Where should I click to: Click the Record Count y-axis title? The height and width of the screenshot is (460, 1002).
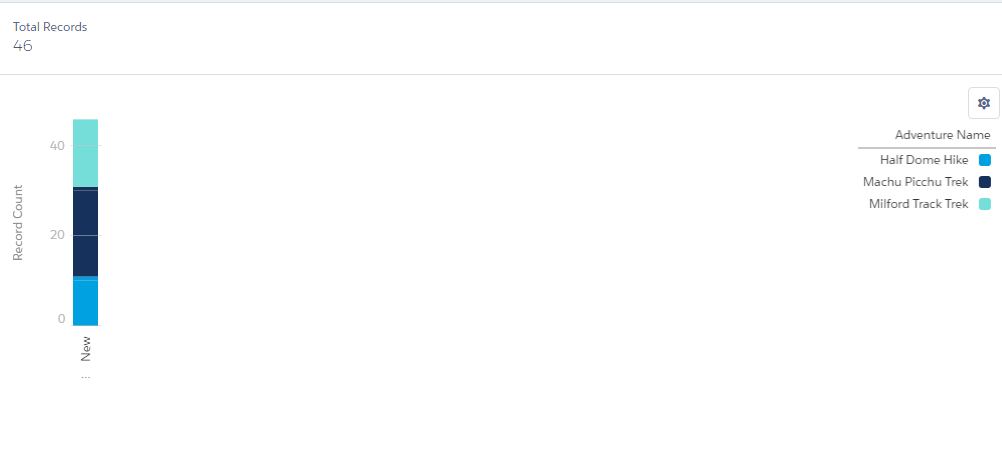(18, 222)
